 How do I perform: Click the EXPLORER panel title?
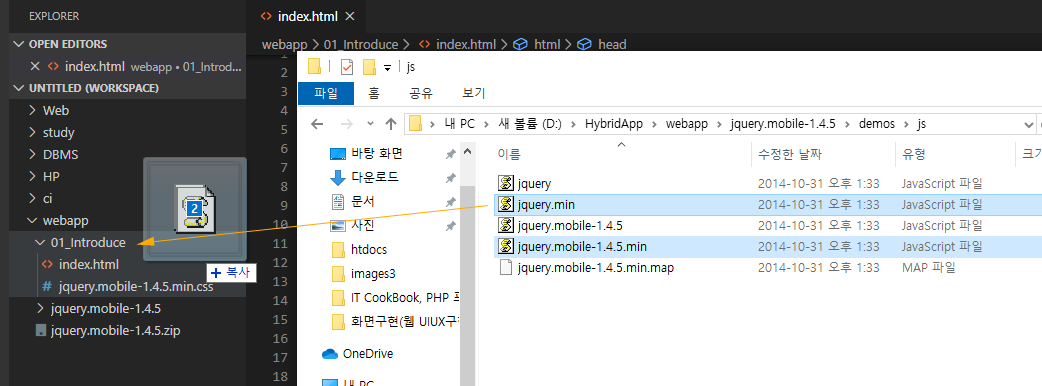[54, 16]
